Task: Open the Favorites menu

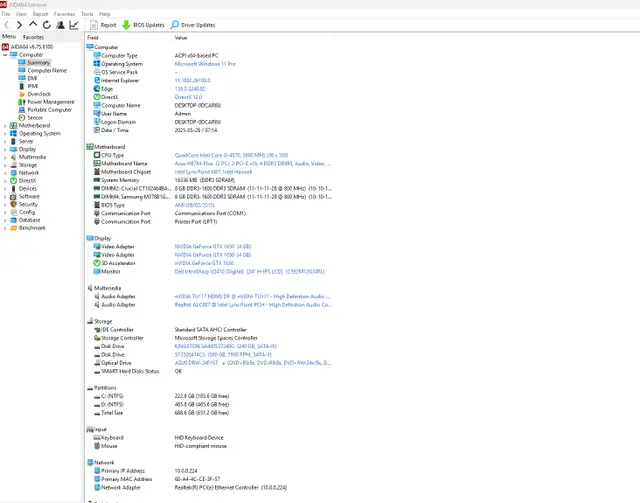Action: [64, 14]
